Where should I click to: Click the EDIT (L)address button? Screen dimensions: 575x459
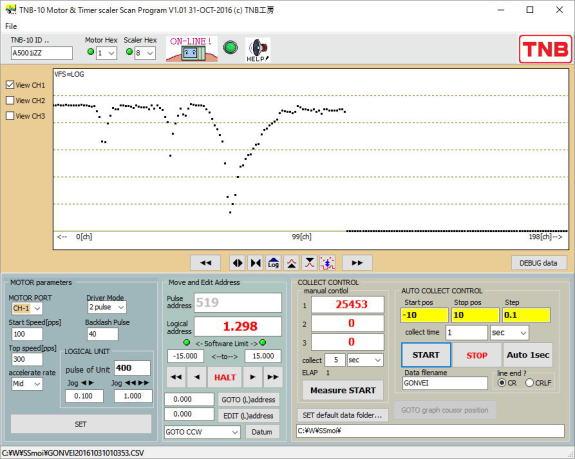click(248, 416)
